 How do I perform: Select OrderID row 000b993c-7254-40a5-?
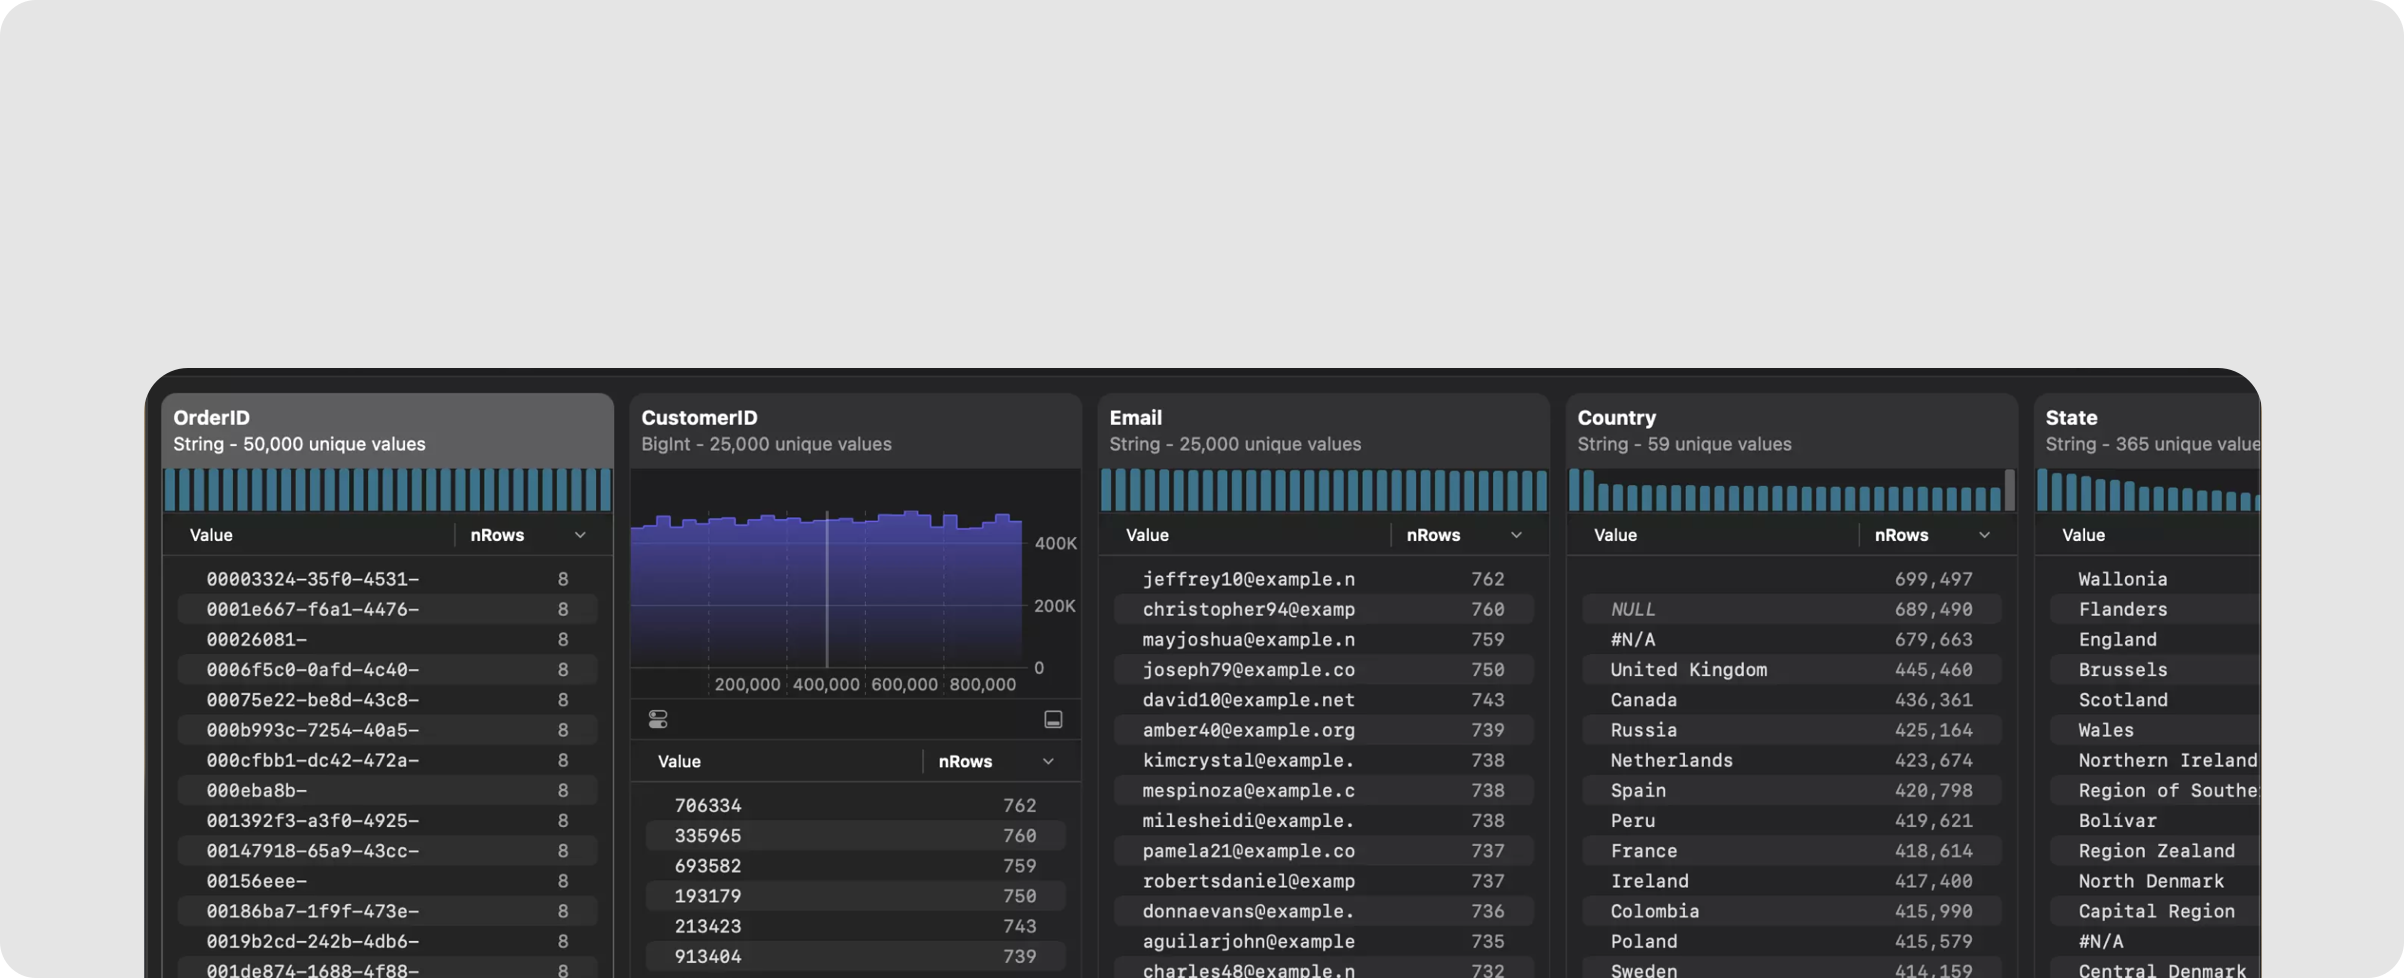click(x=387, y=730)
